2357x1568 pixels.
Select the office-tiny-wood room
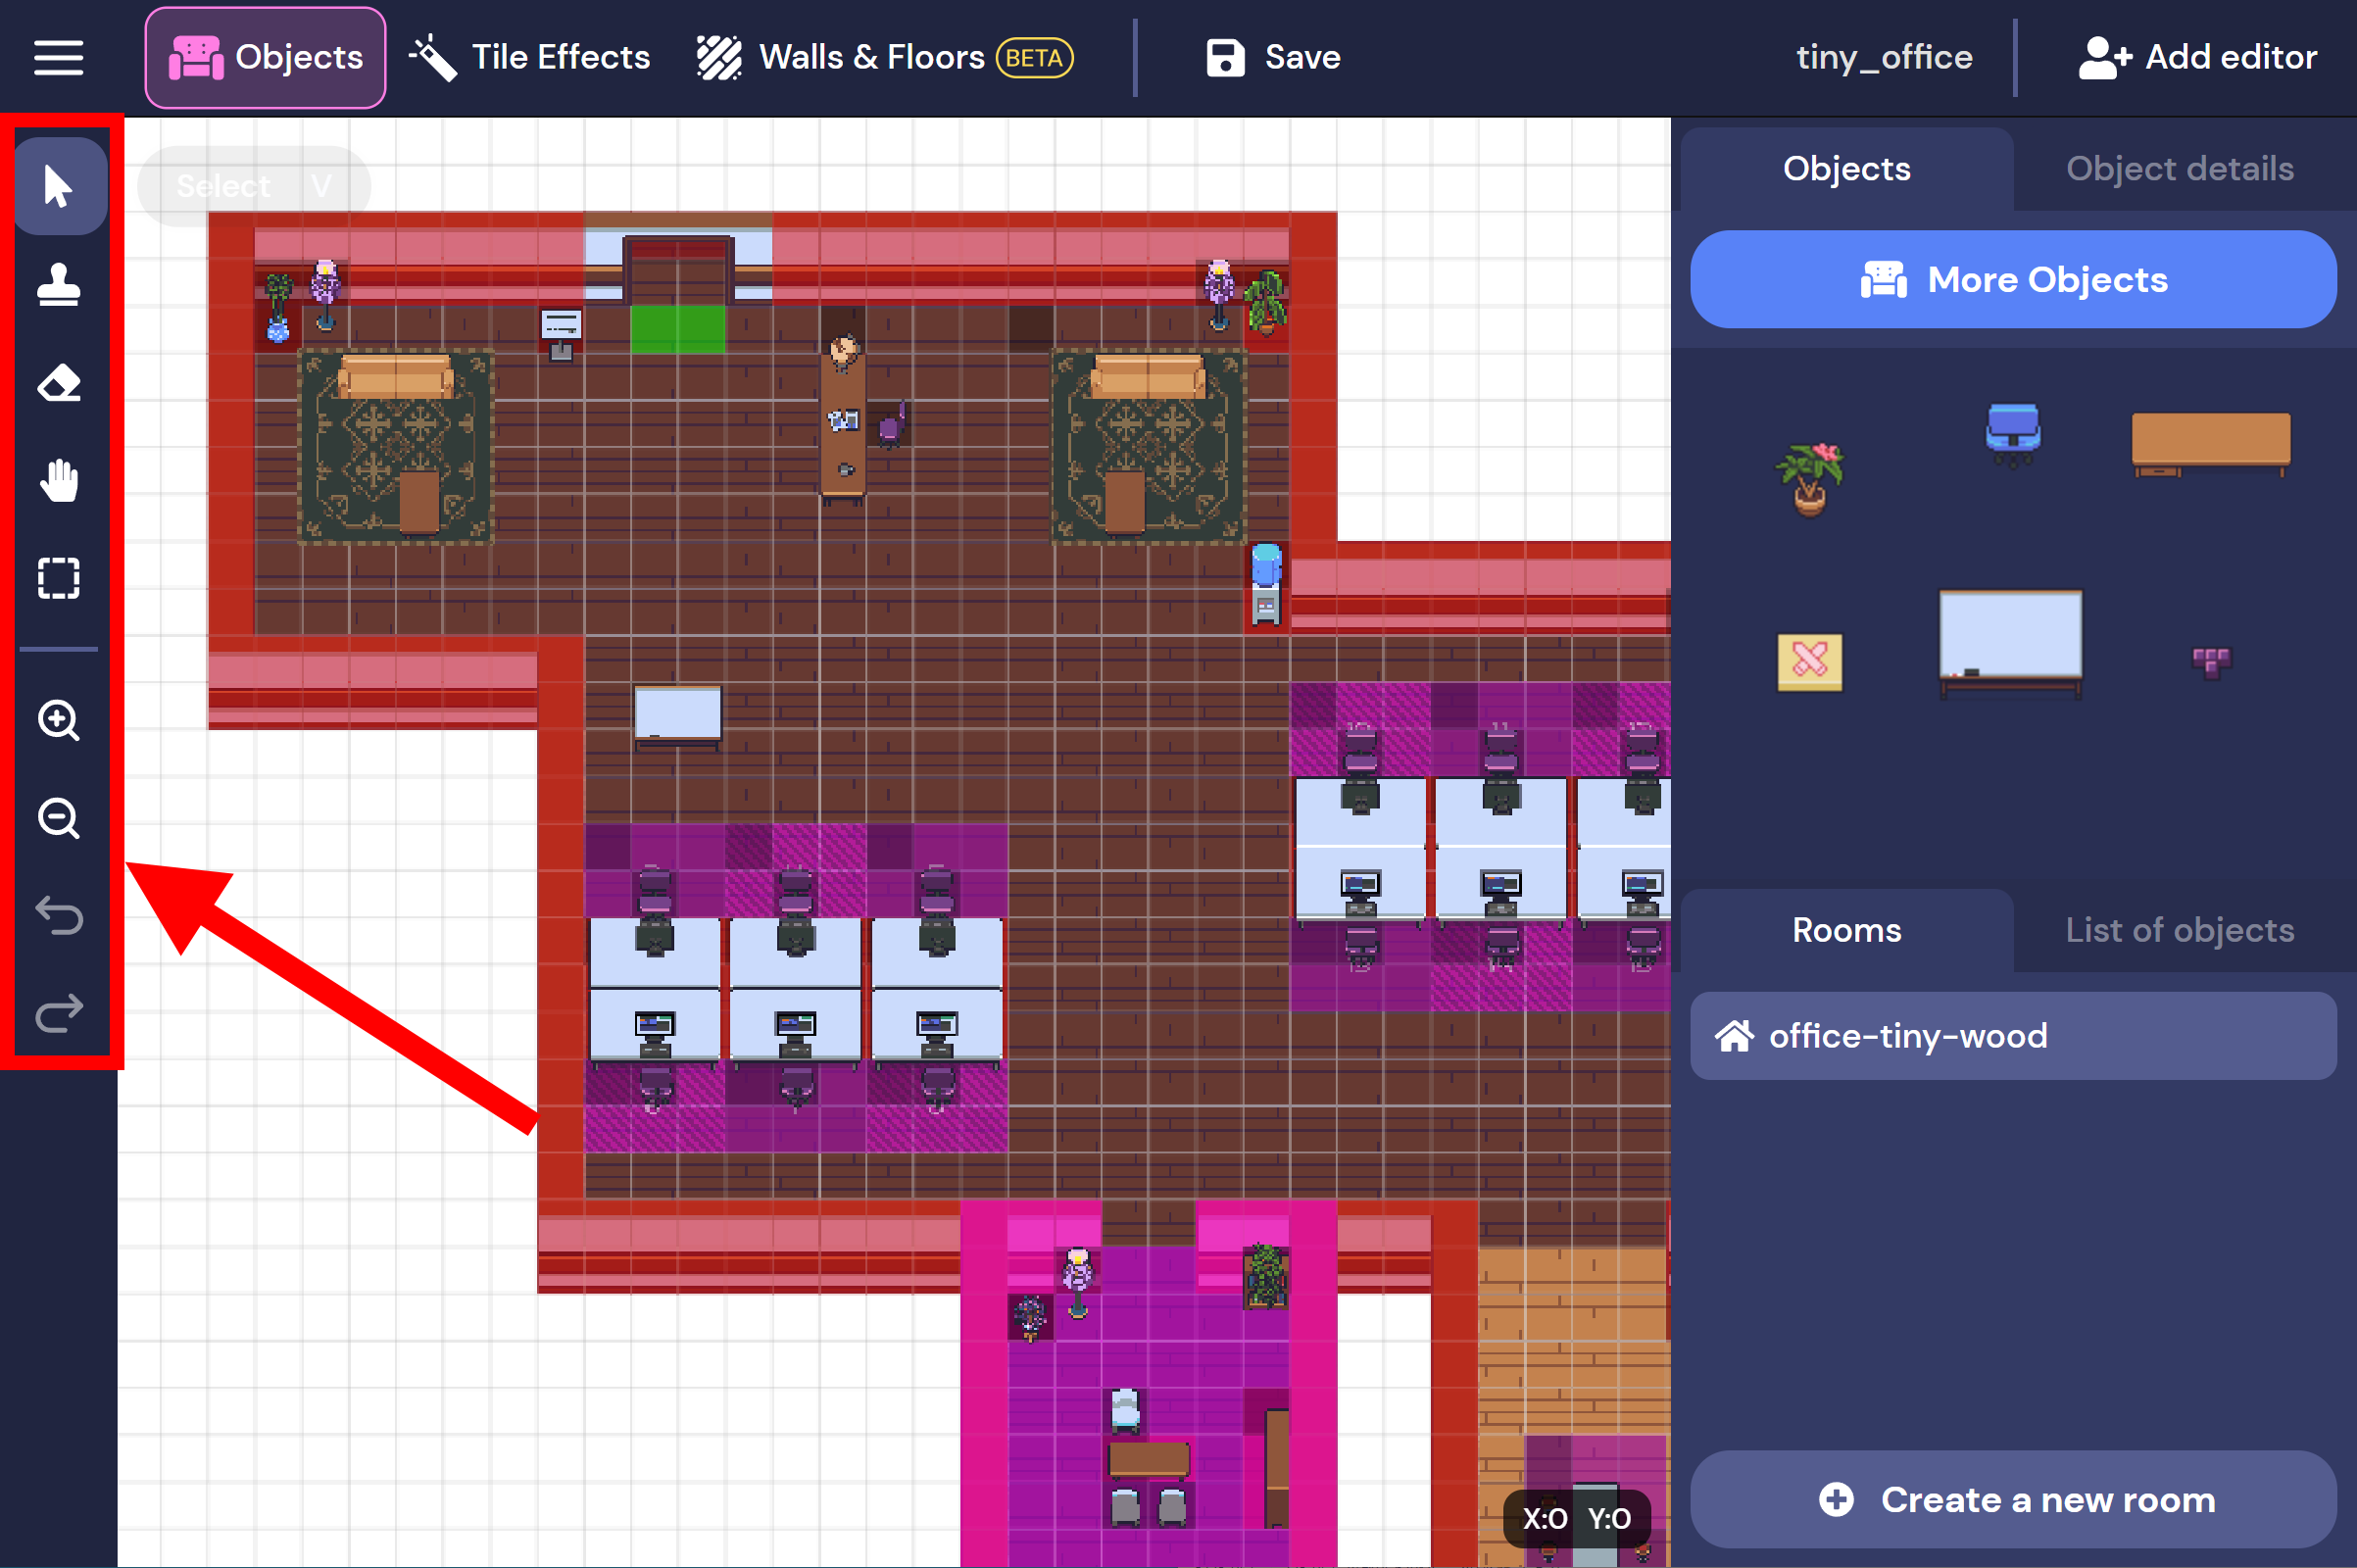pyautogui.click(x=2012, y=1036)
